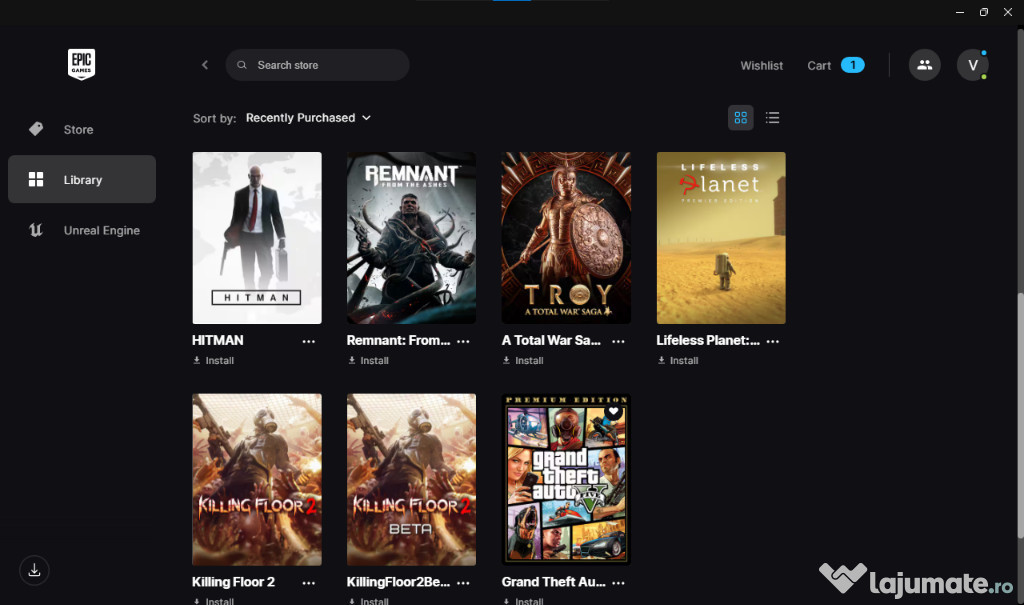Click the Unreal Engine logo icon
1024x605 pixels.
[36, 230]
